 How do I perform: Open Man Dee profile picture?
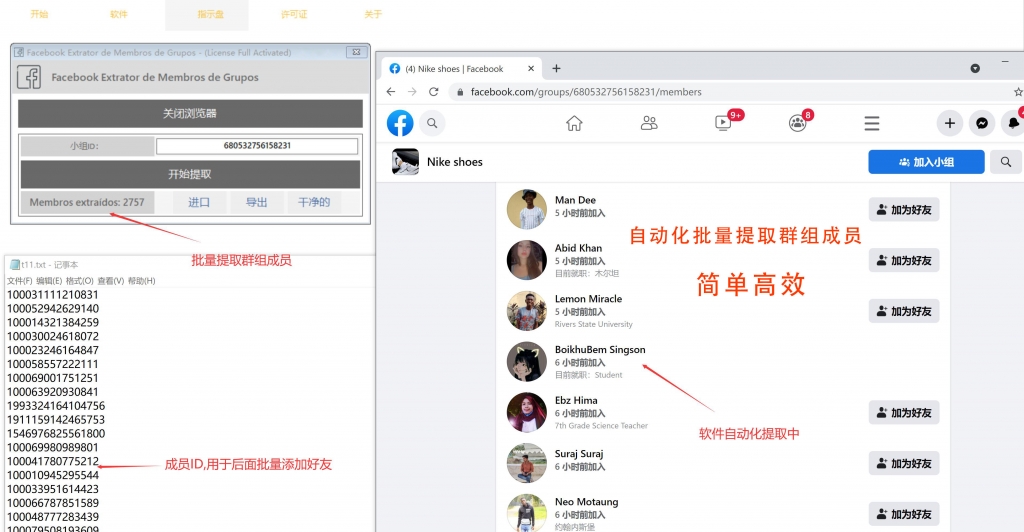[x=526, y=210]
